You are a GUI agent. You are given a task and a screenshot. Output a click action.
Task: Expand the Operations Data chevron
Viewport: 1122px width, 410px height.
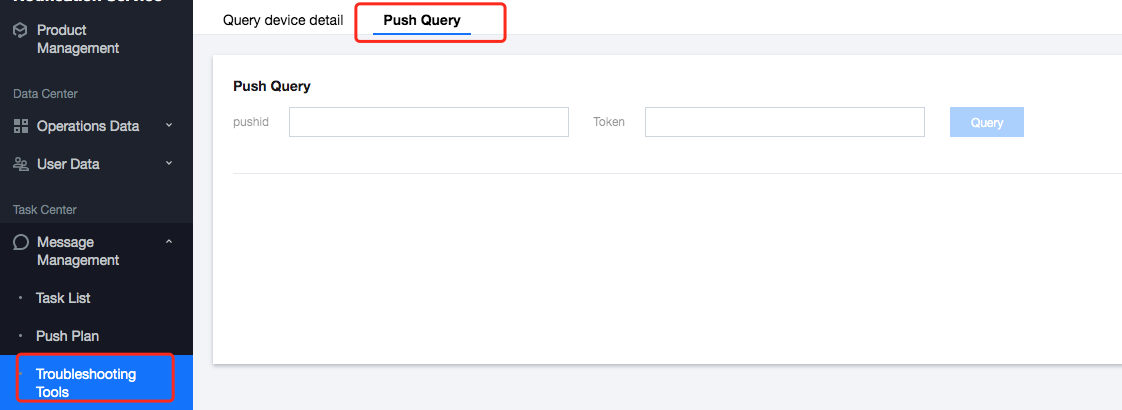click(x=169, y=126)
